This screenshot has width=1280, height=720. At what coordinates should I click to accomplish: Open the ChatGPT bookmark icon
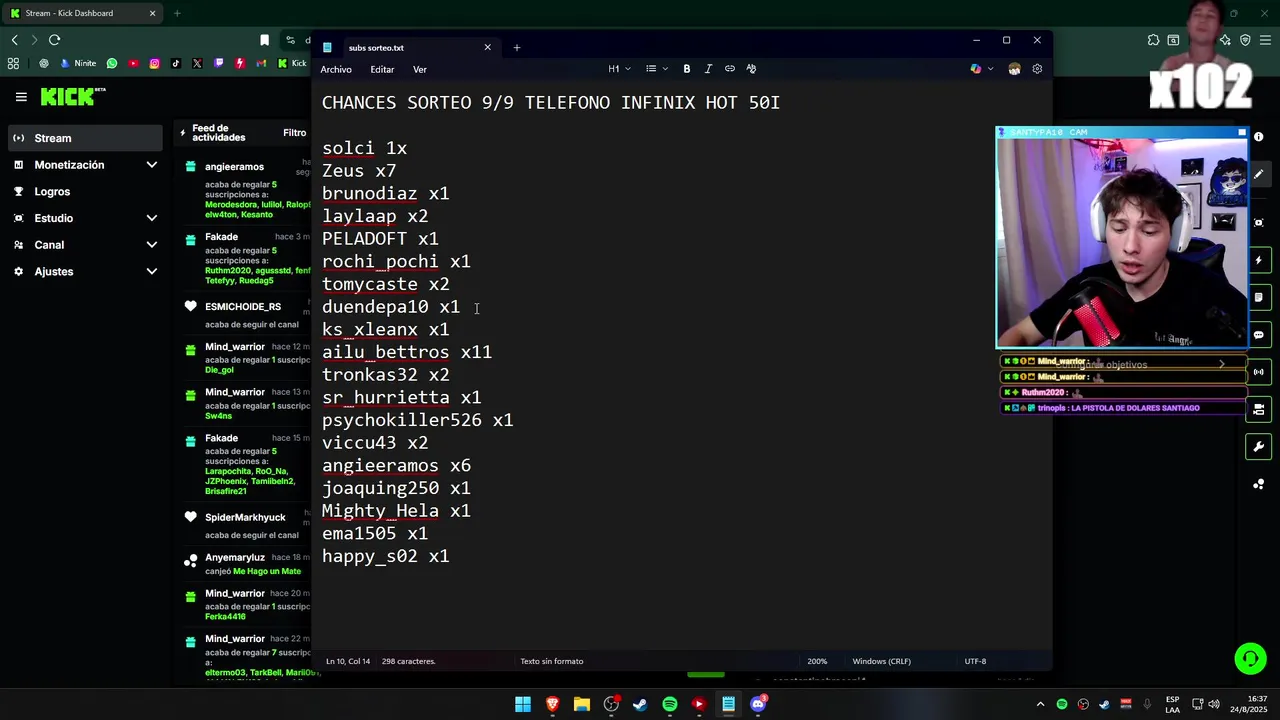[43, 63]
